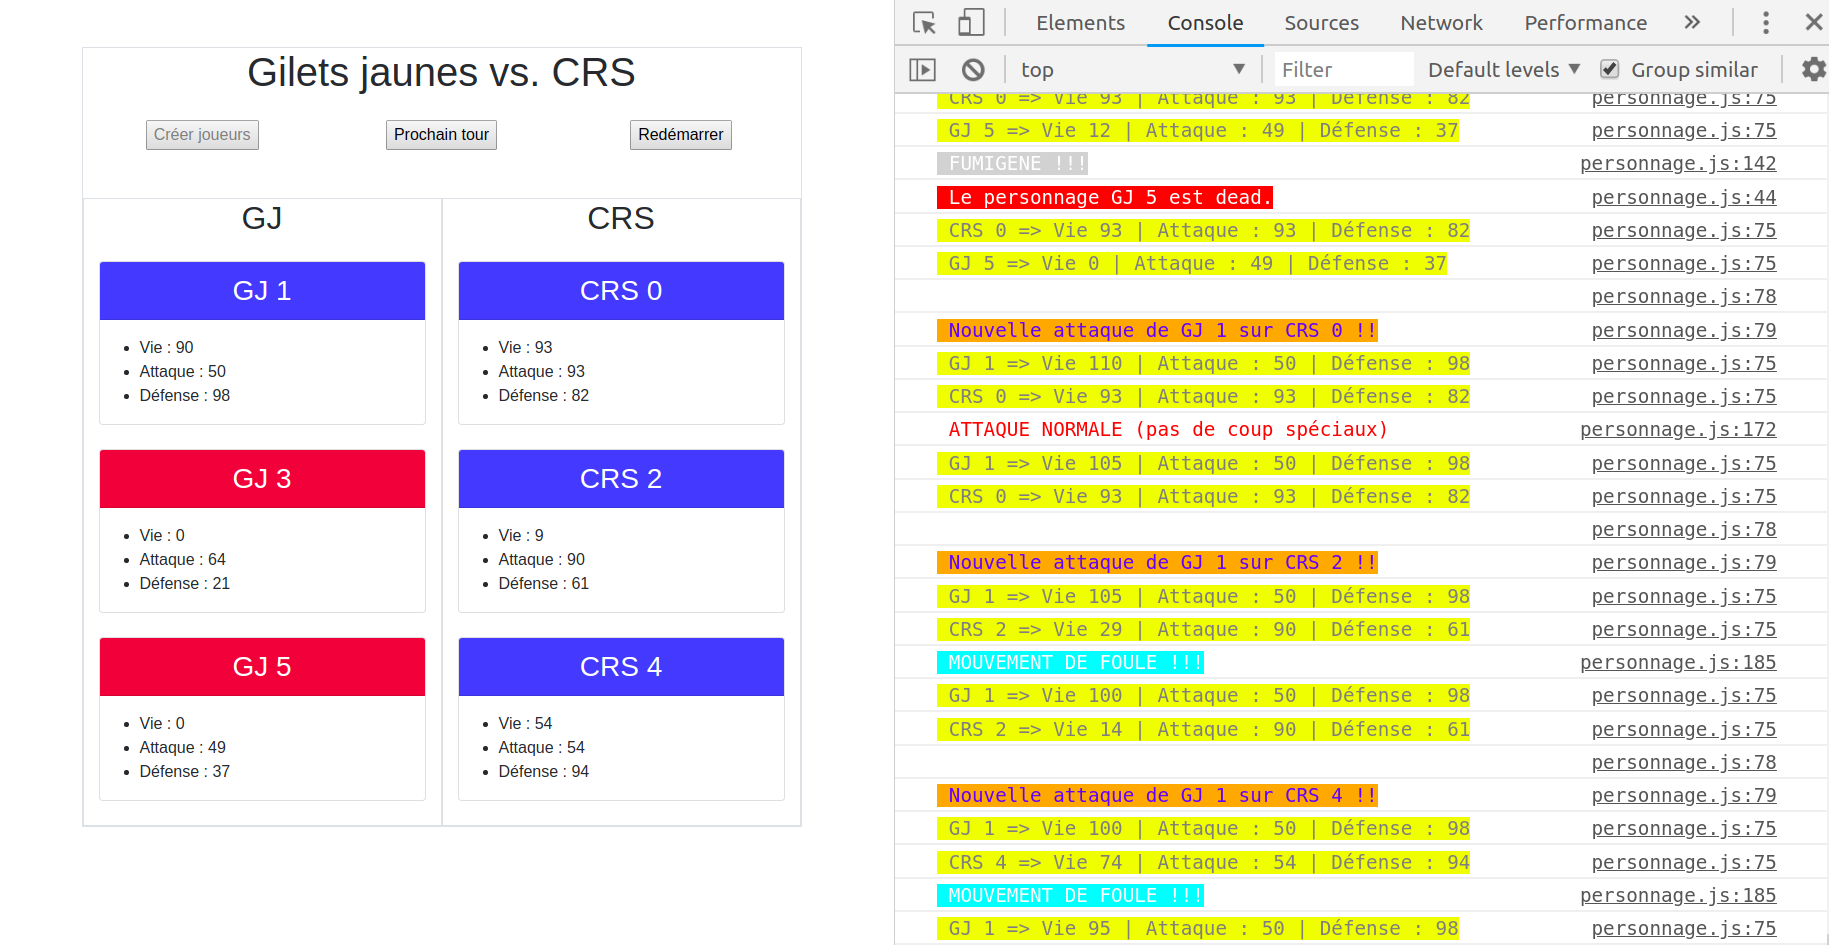Show more DevTools tabs with the chevrons
Image resolution: width=1829 pixels, height=945 pixels.
[1692, 23]
